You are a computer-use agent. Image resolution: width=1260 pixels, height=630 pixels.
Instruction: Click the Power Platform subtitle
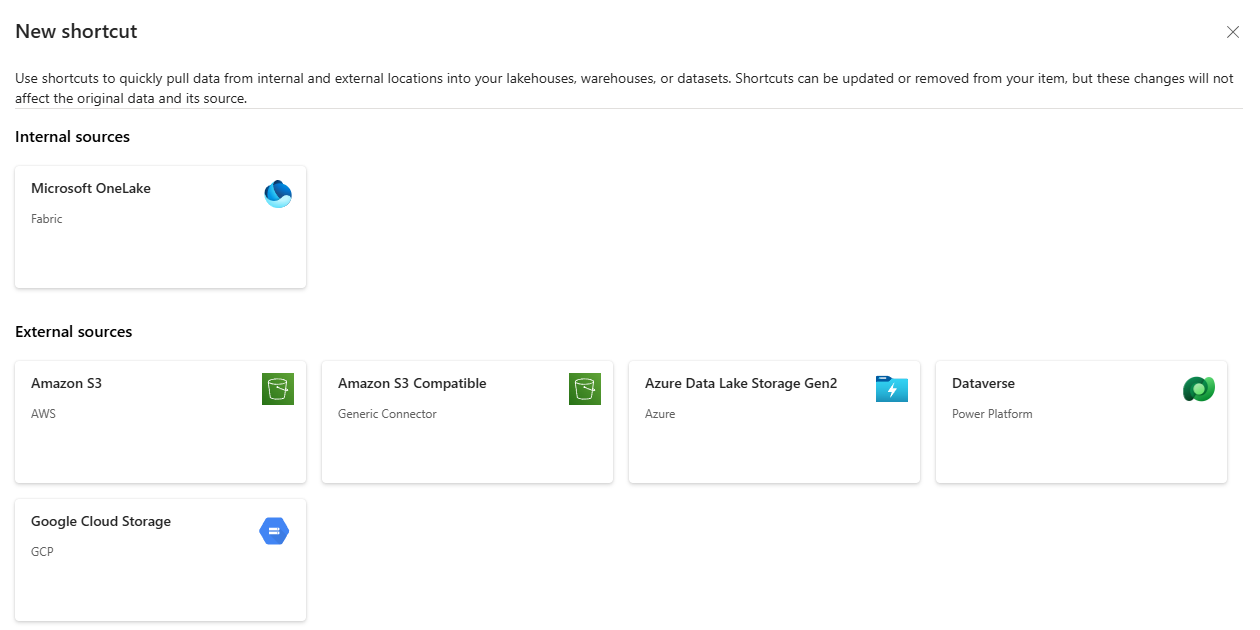click(x=992, y=414)
